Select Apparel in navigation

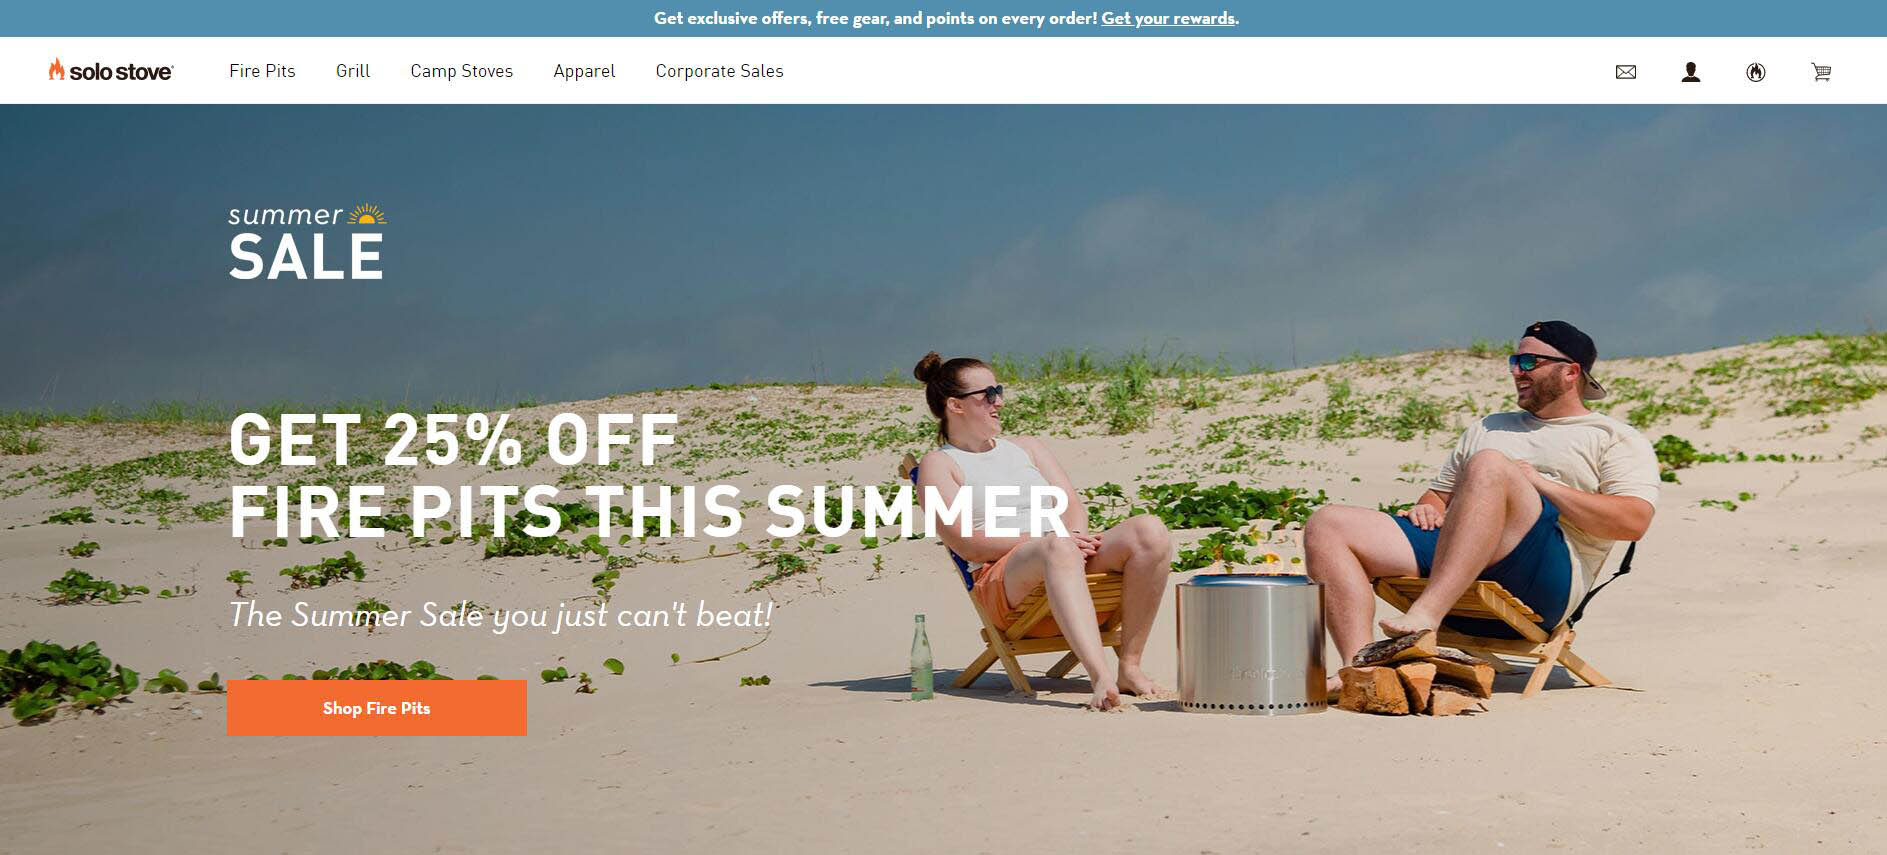coord(584,71)
